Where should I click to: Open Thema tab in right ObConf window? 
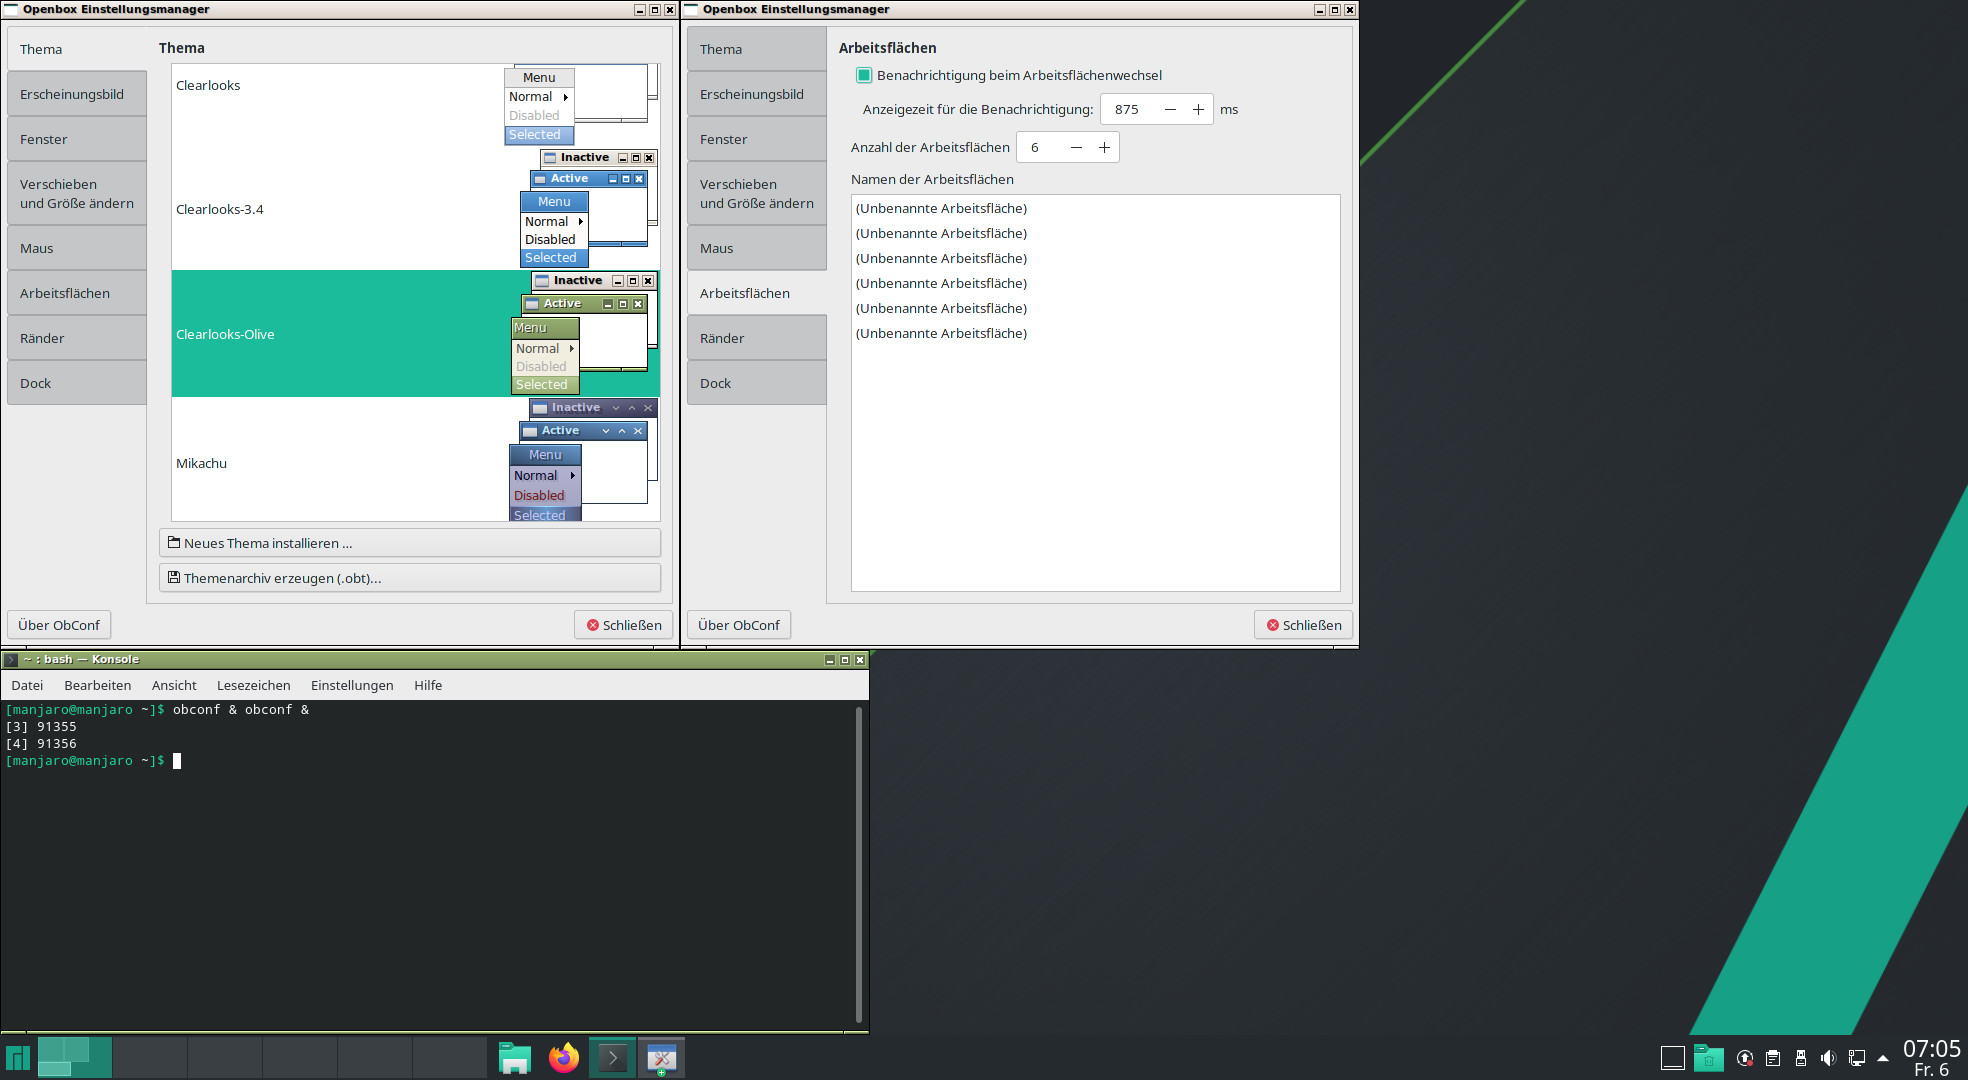pos(757,49)
